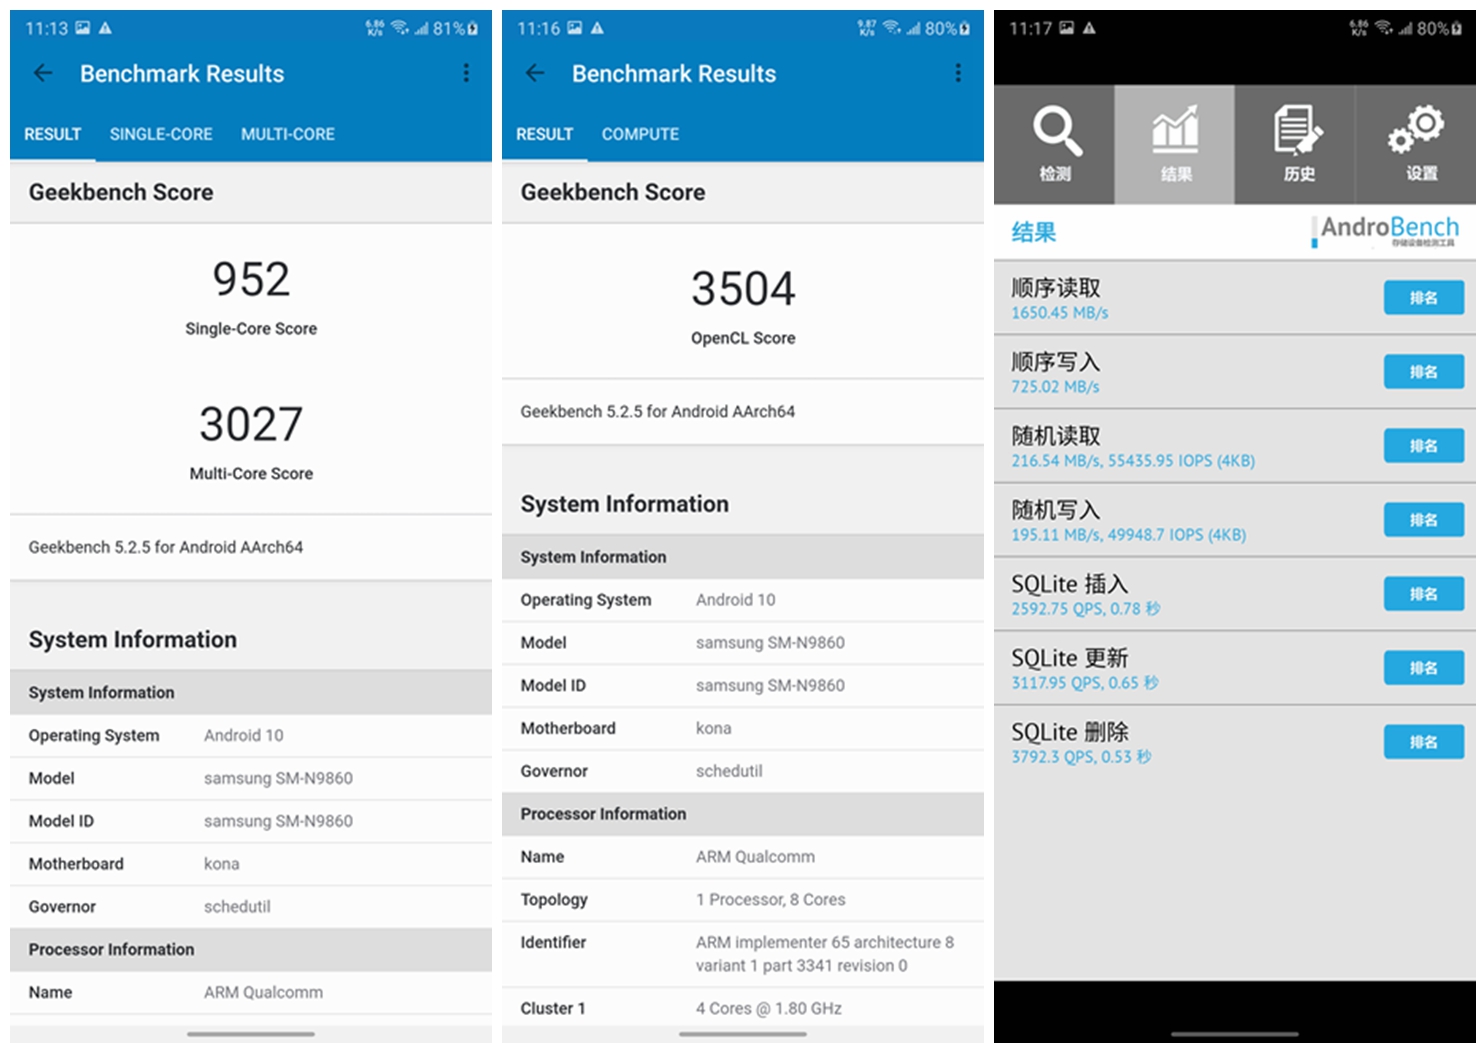
Task: Tap the 725.02 MB/s sequential write value
Action: [x=1055, y=387]
